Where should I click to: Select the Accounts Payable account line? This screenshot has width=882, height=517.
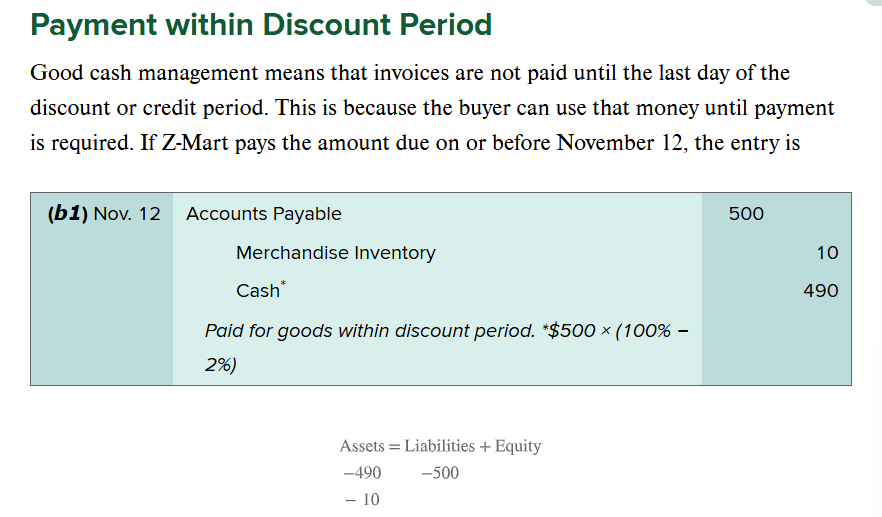264,214
